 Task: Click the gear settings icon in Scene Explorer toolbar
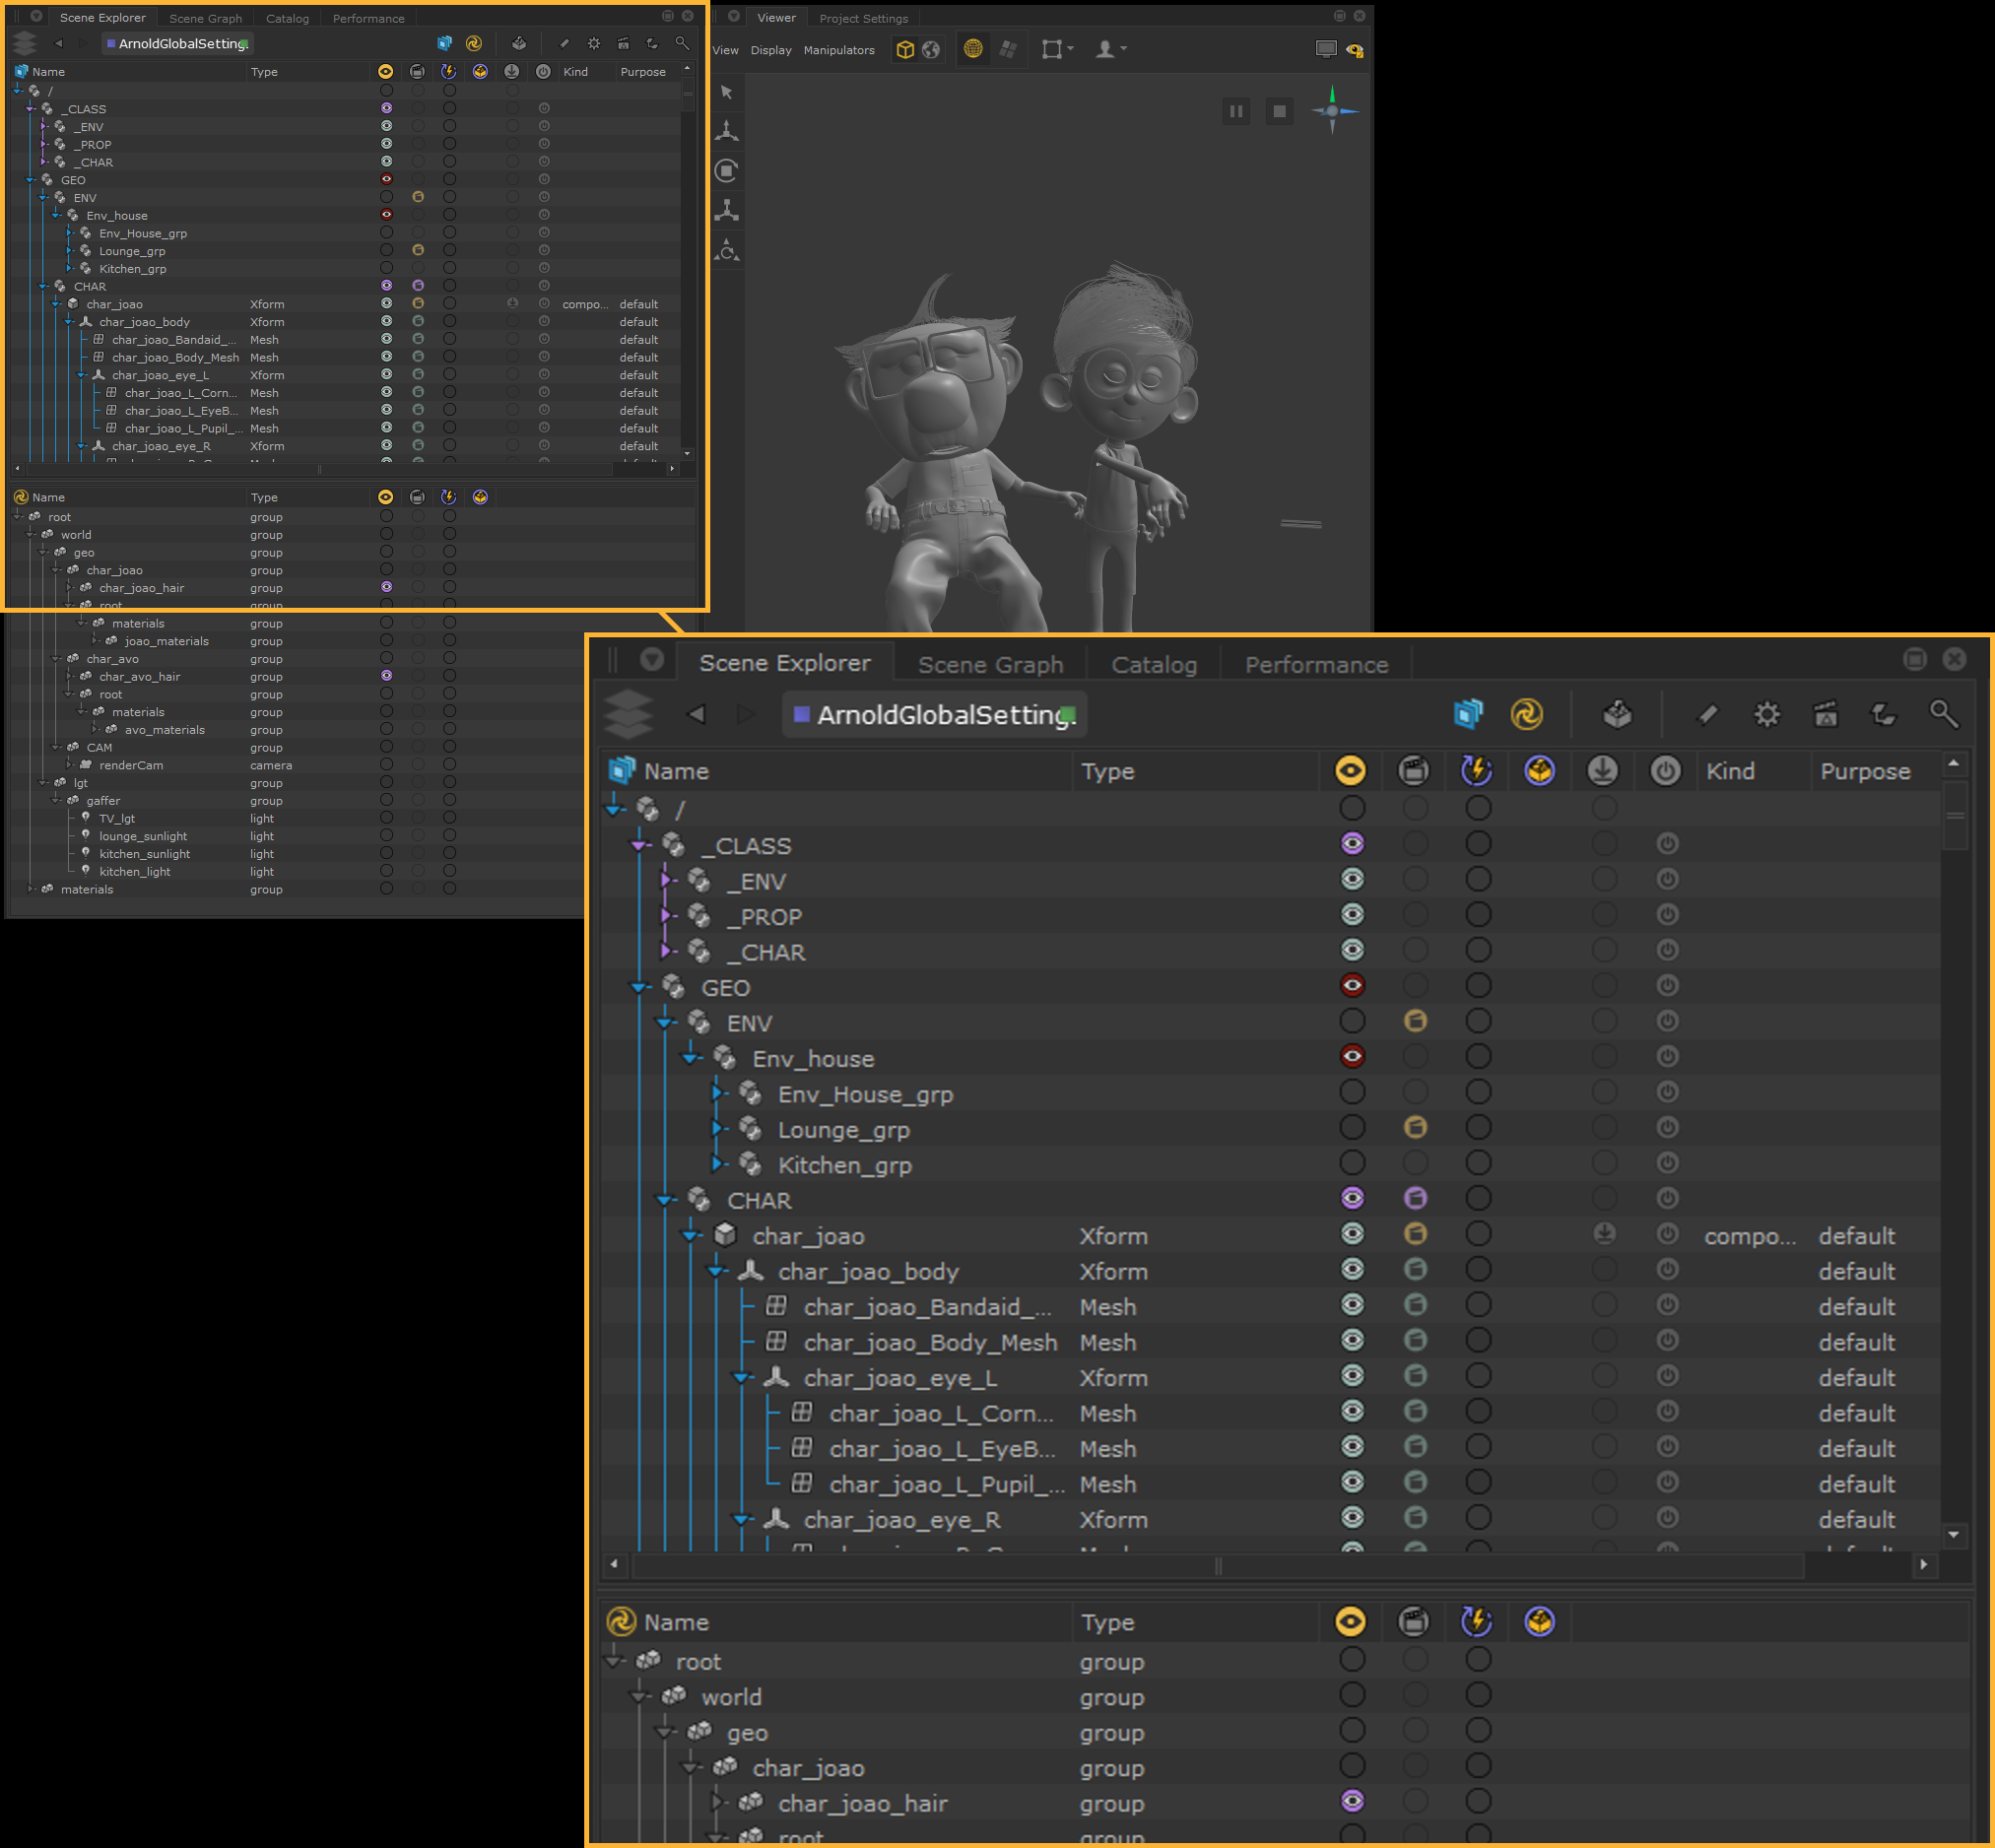(594, 43)
